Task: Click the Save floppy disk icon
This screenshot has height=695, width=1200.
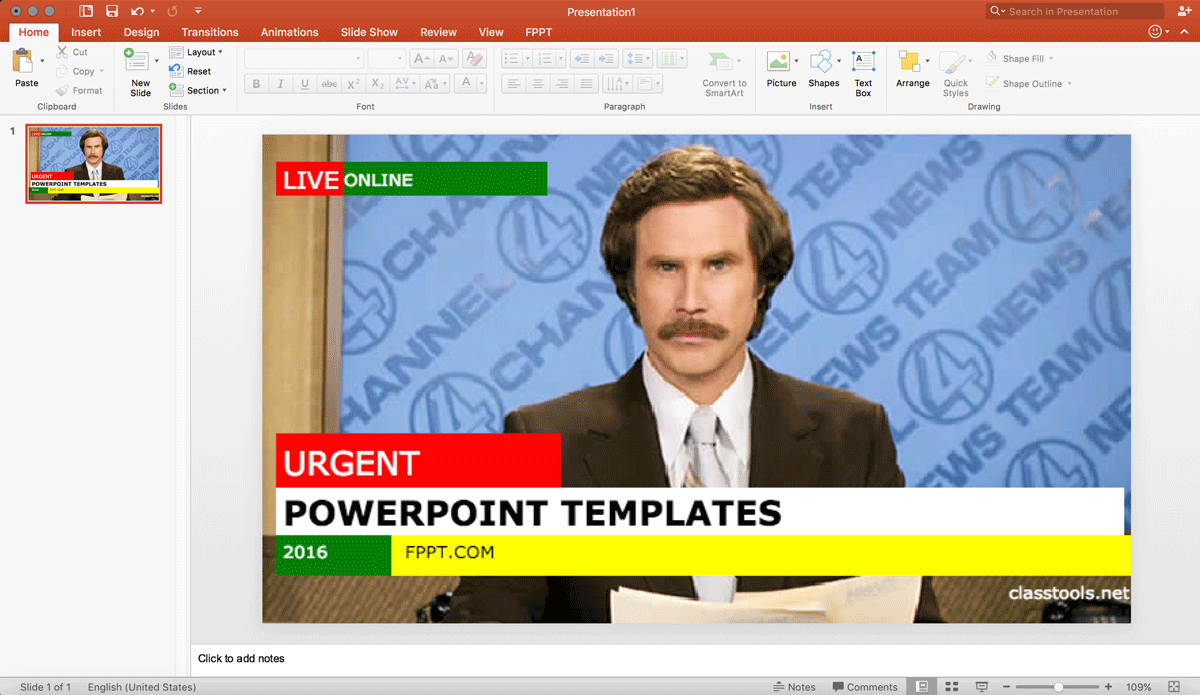Action: 112,11
